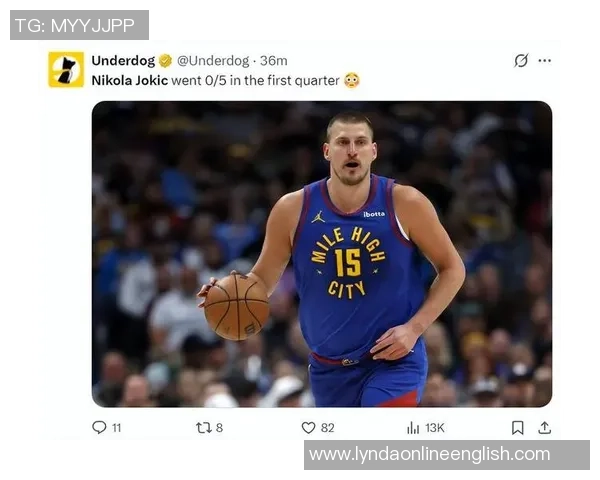Open the view analytics bar-chart icon
Screen dimensions: 600x480
coord(413,427)
